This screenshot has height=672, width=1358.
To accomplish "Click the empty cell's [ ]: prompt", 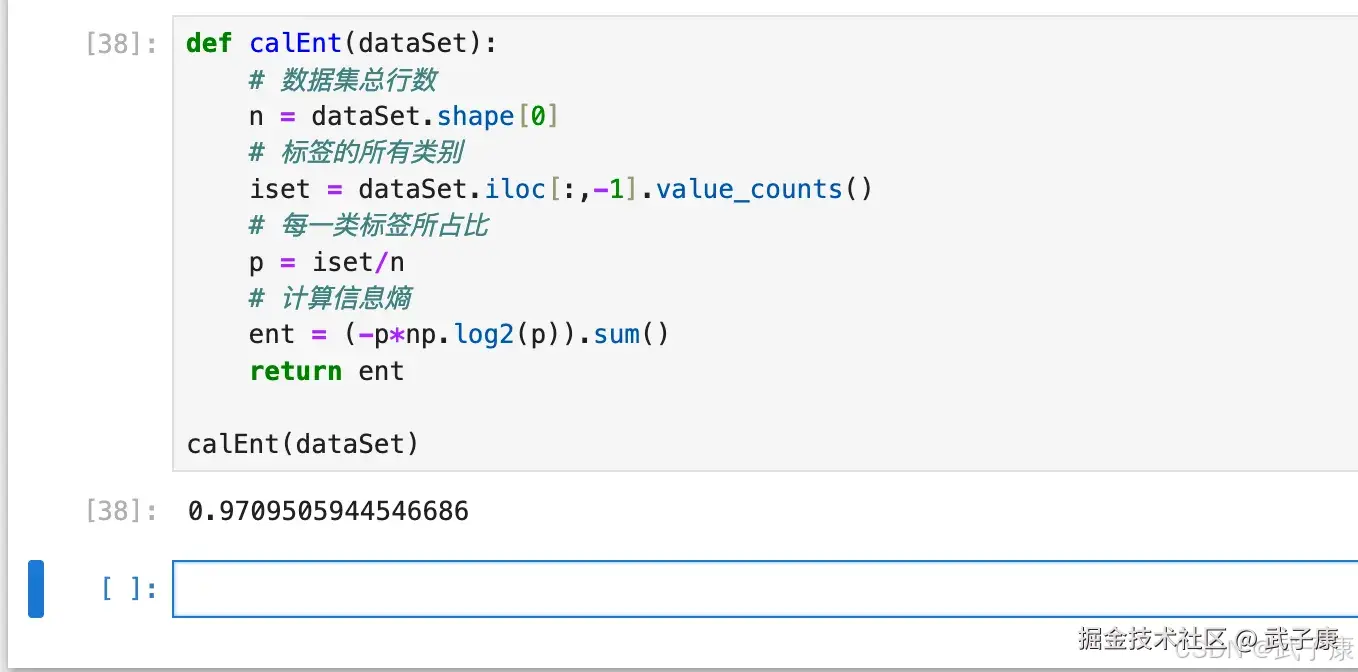I will 129,589.
